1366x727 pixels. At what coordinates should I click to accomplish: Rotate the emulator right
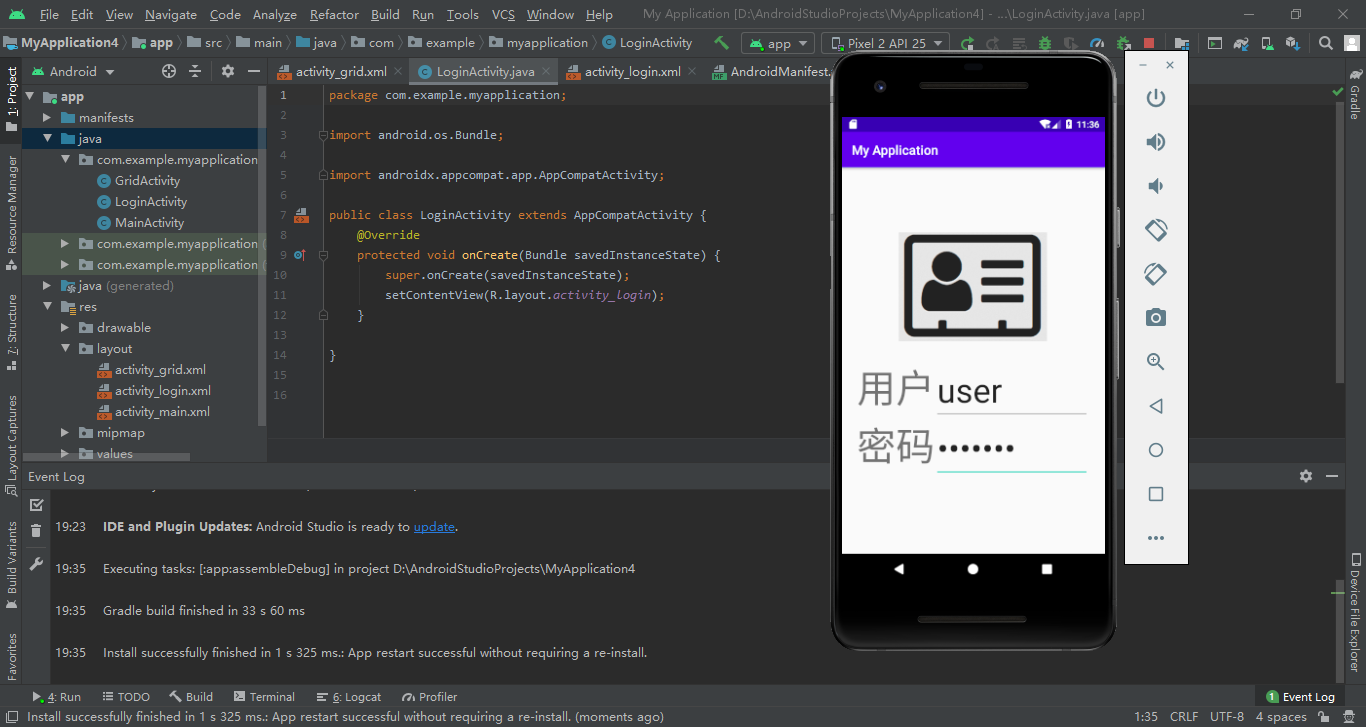point(1156,274)
